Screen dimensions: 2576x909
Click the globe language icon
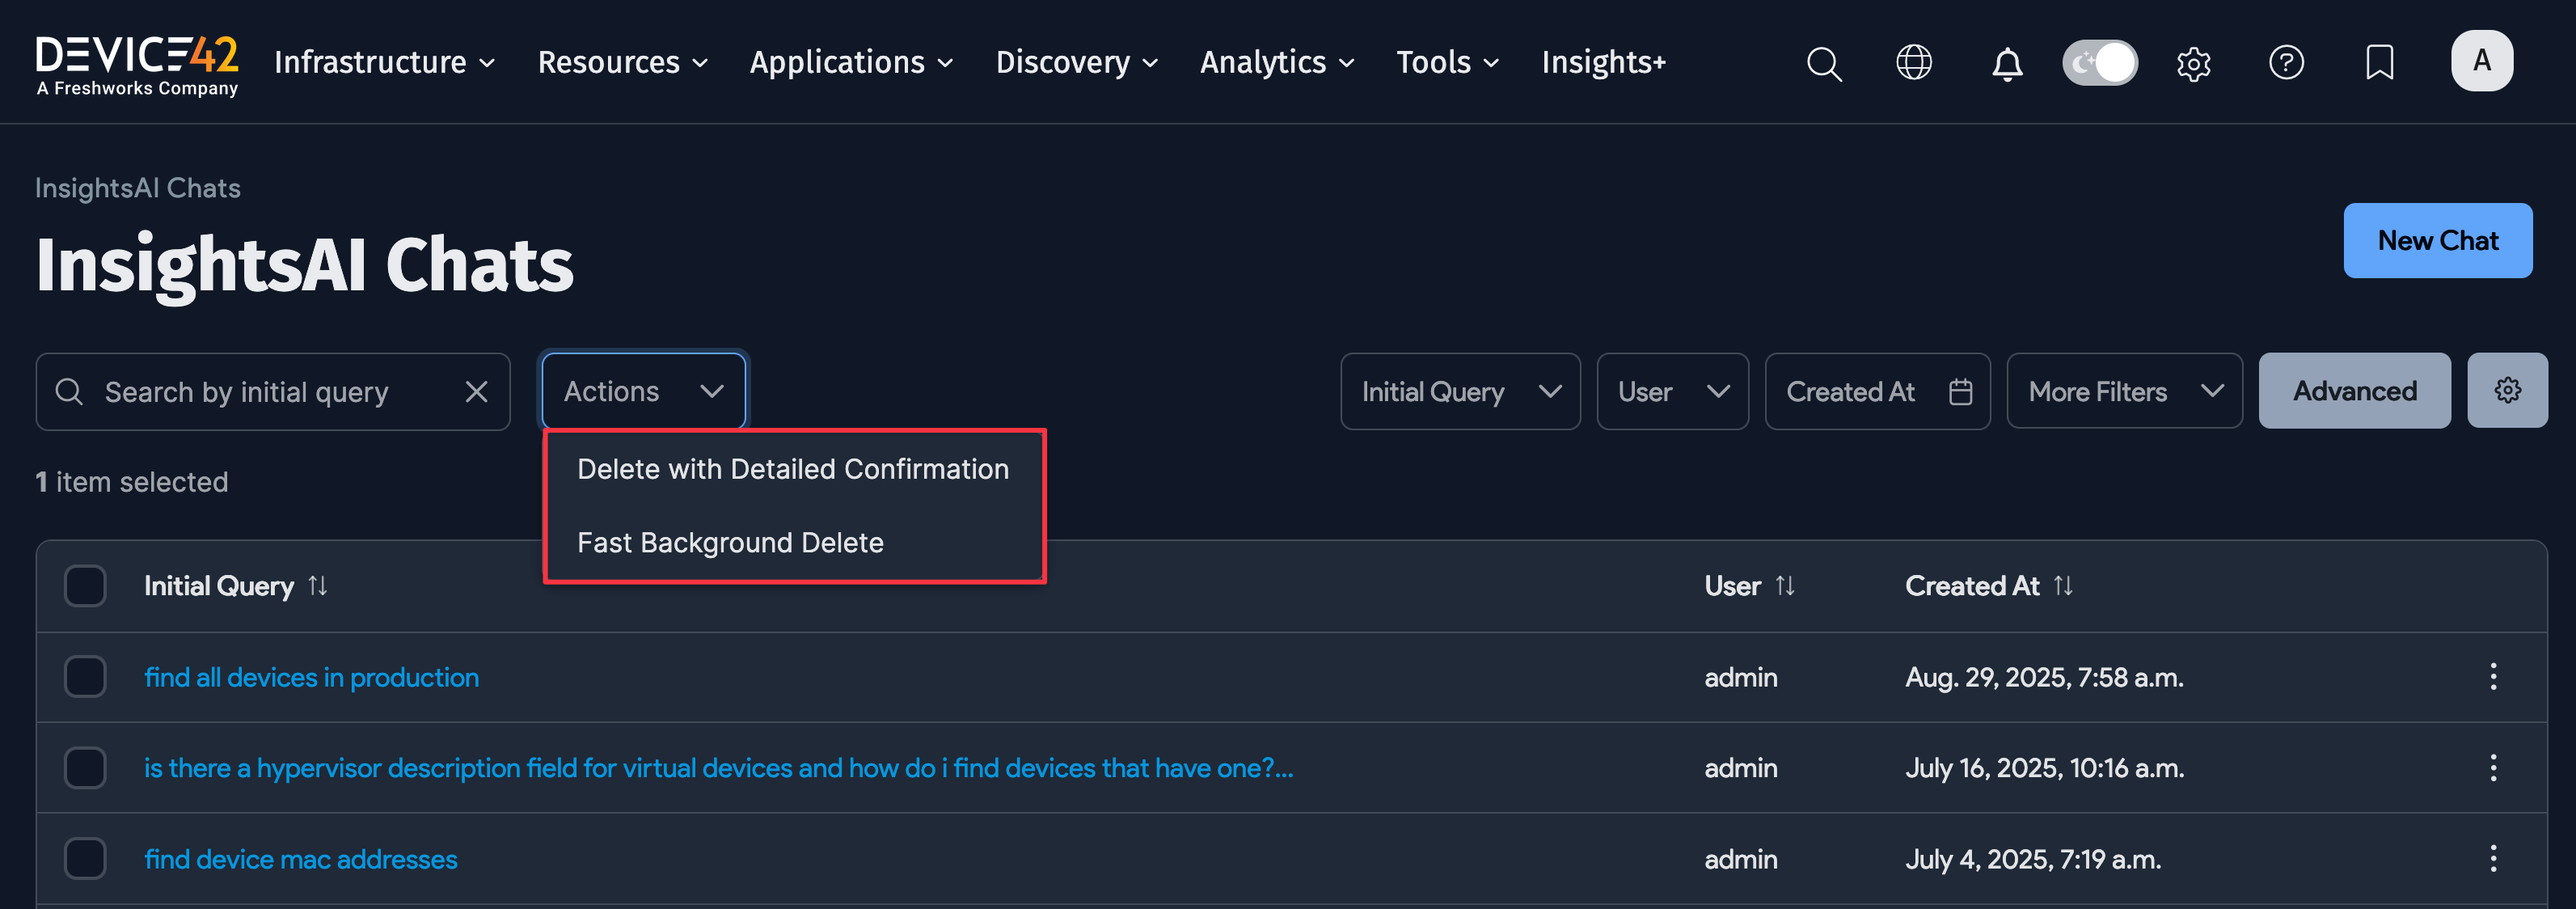click(1913, 62)
